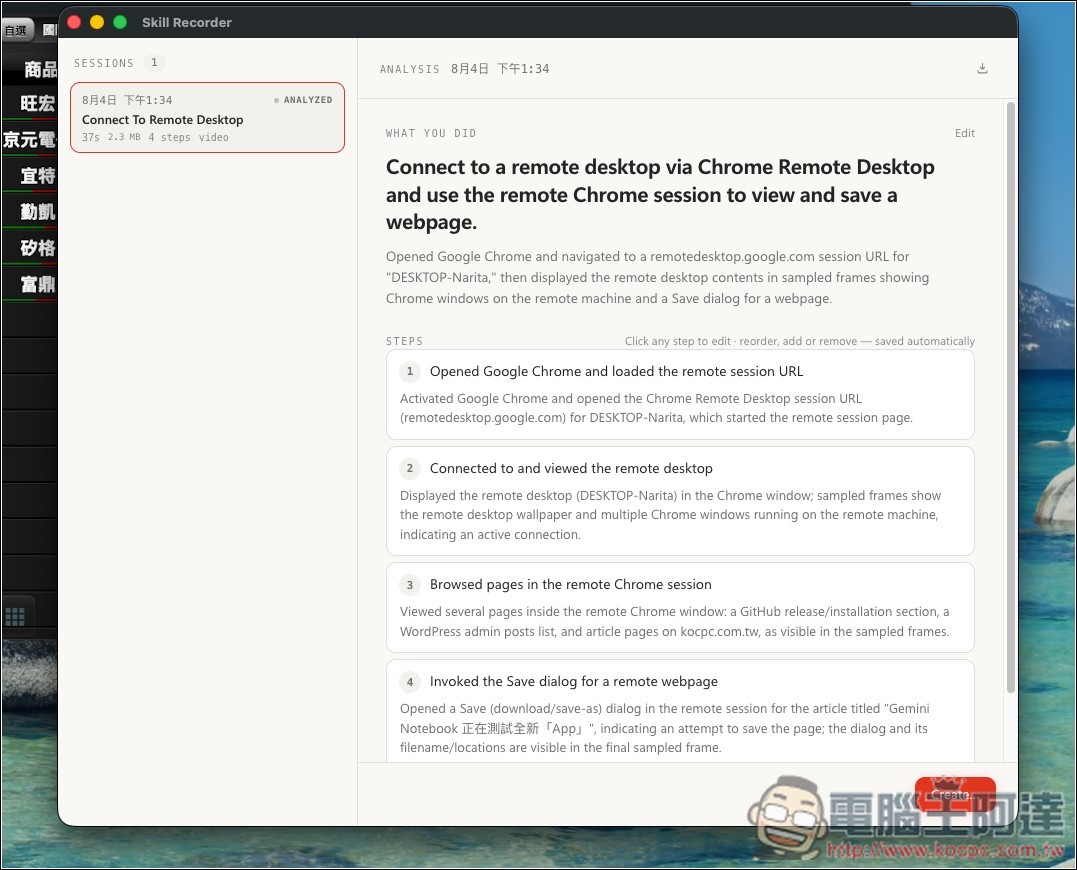Click Edit in What You Did
The width and height of the screenshot is (1077, 870).
tap(964, 133)
